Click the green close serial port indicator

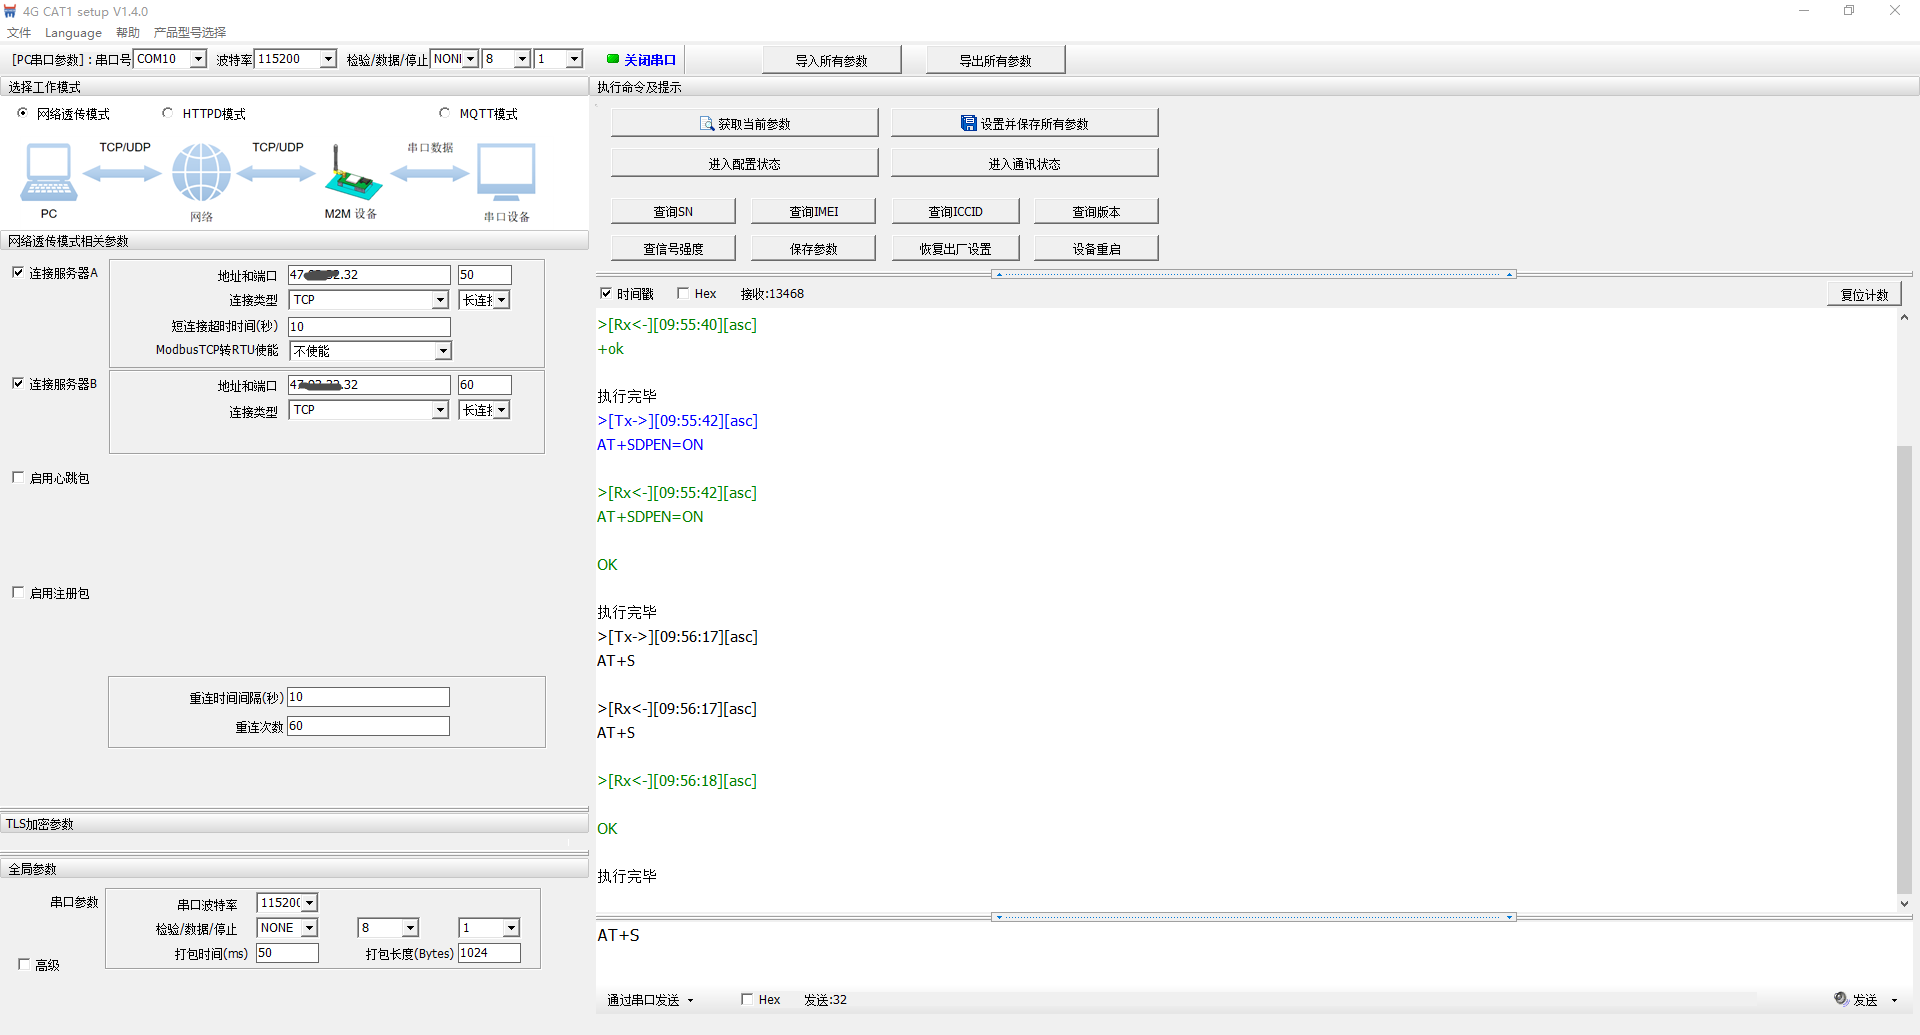click(613, 59)
